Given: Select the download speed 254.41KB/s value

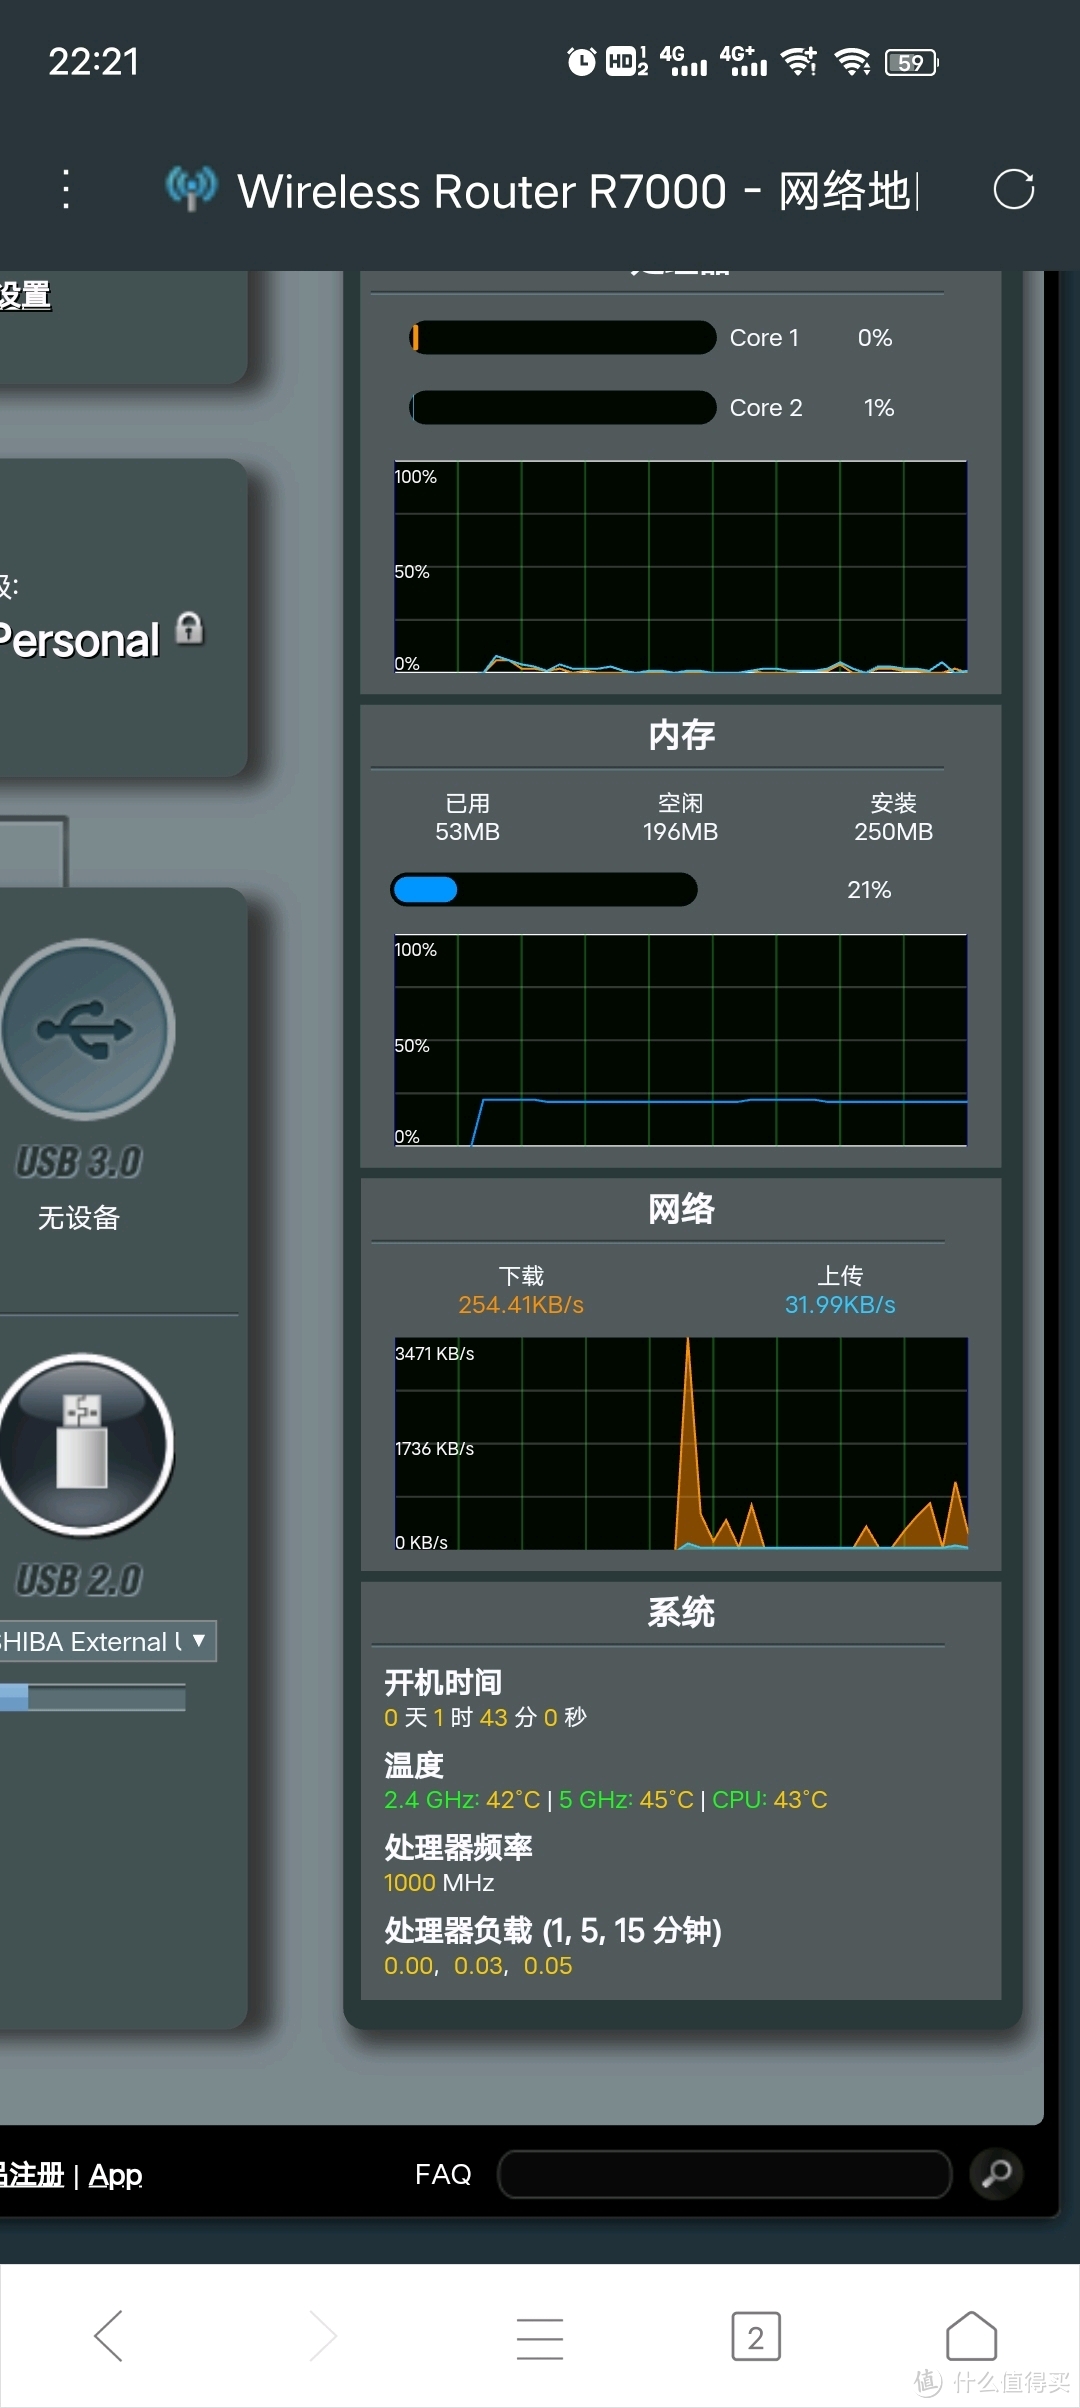Looking at the screenshot, I should [521, 1305].
